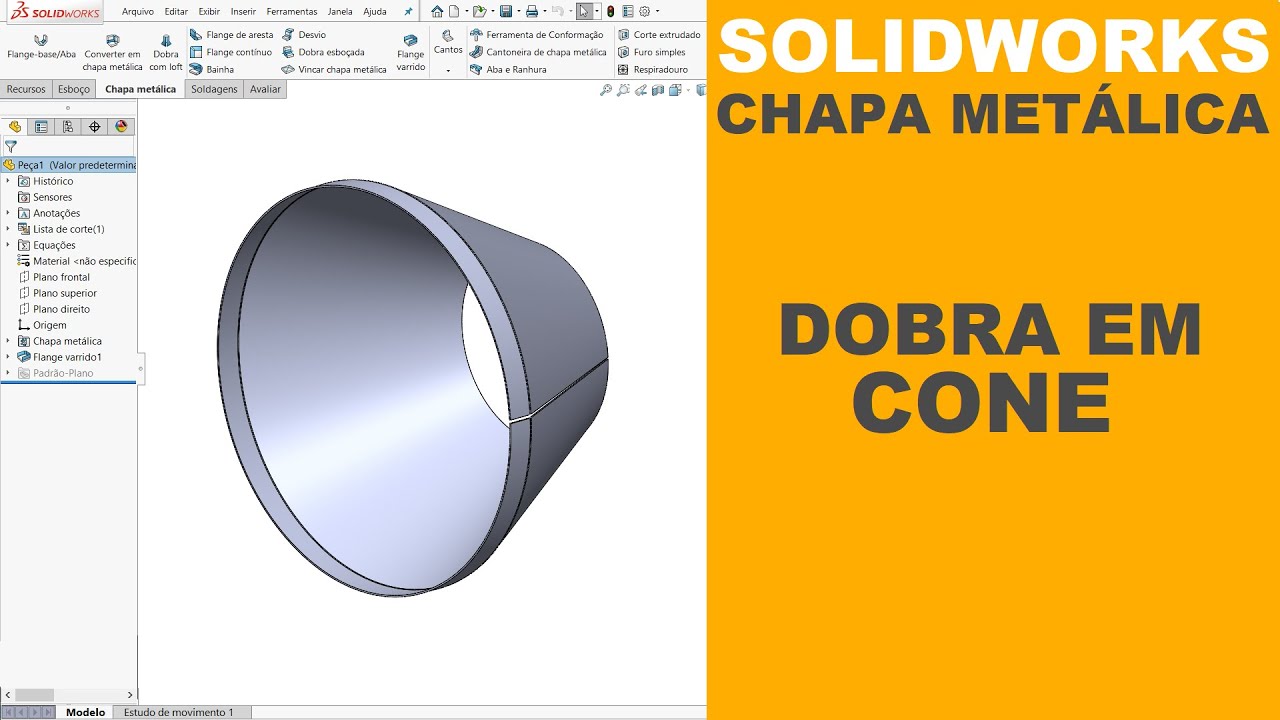Screen dimensions: 1280x720
Task: Activate the Flange de aresta tool
Action: pos(231,35)
